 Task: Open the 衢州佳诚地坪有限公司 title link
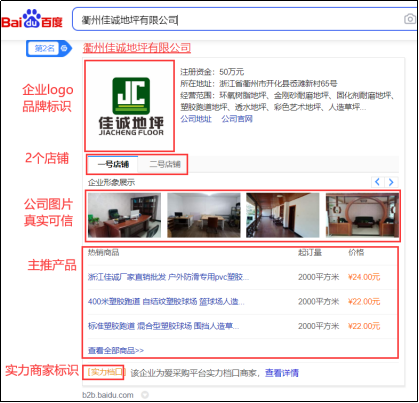click(x=137, y=48)
